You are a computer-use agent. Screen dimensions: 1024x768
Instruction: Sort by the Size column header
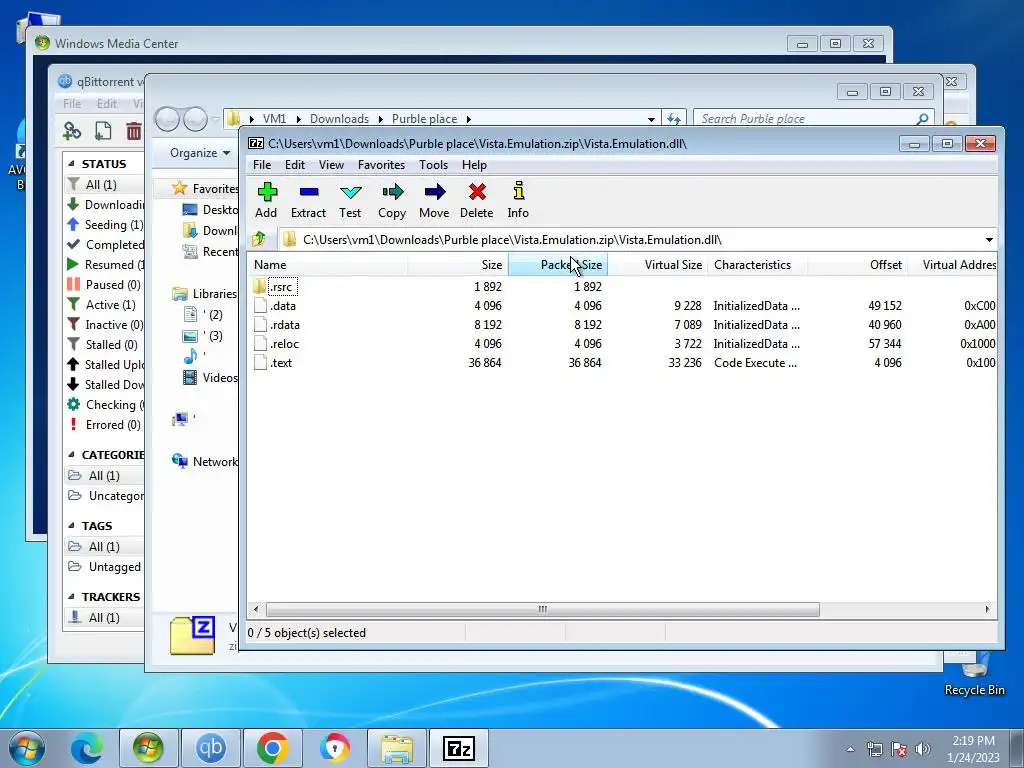457,265
